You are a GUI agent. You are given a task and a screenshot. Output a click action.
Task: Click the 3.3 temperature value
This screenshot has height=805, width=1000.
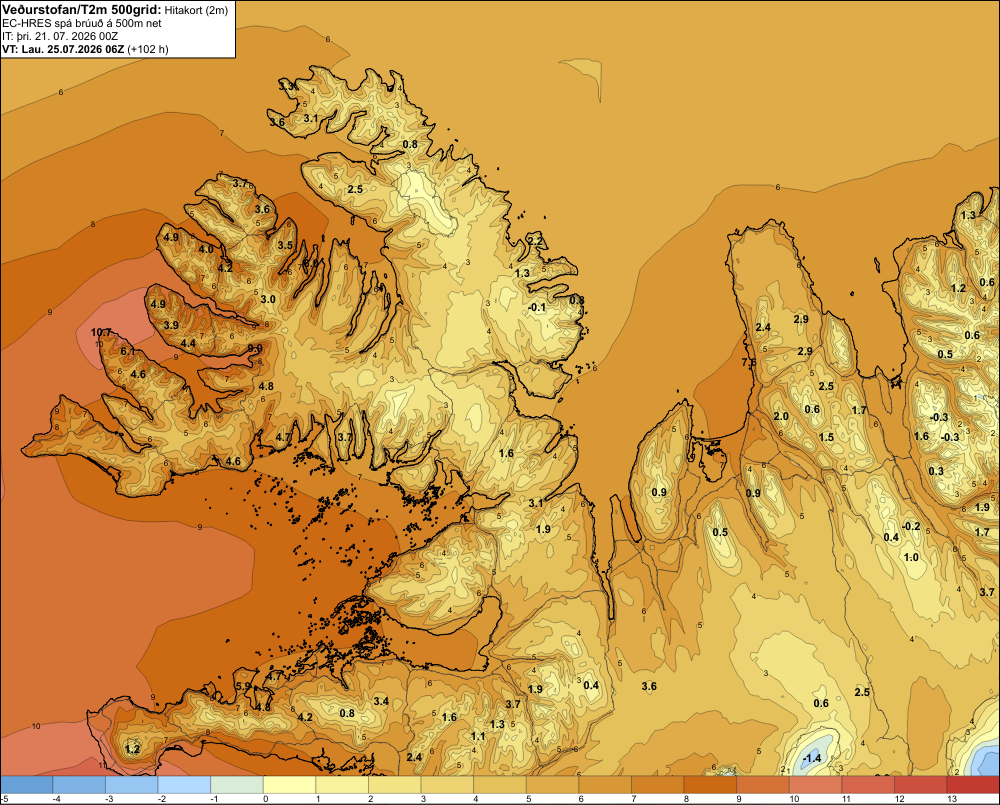click(x=287, y=86)
